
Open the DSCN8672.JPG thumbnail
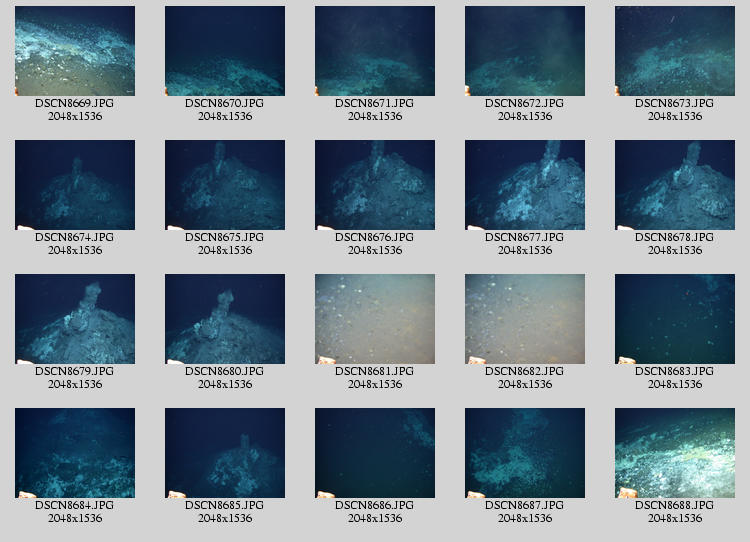coord(525,51)
